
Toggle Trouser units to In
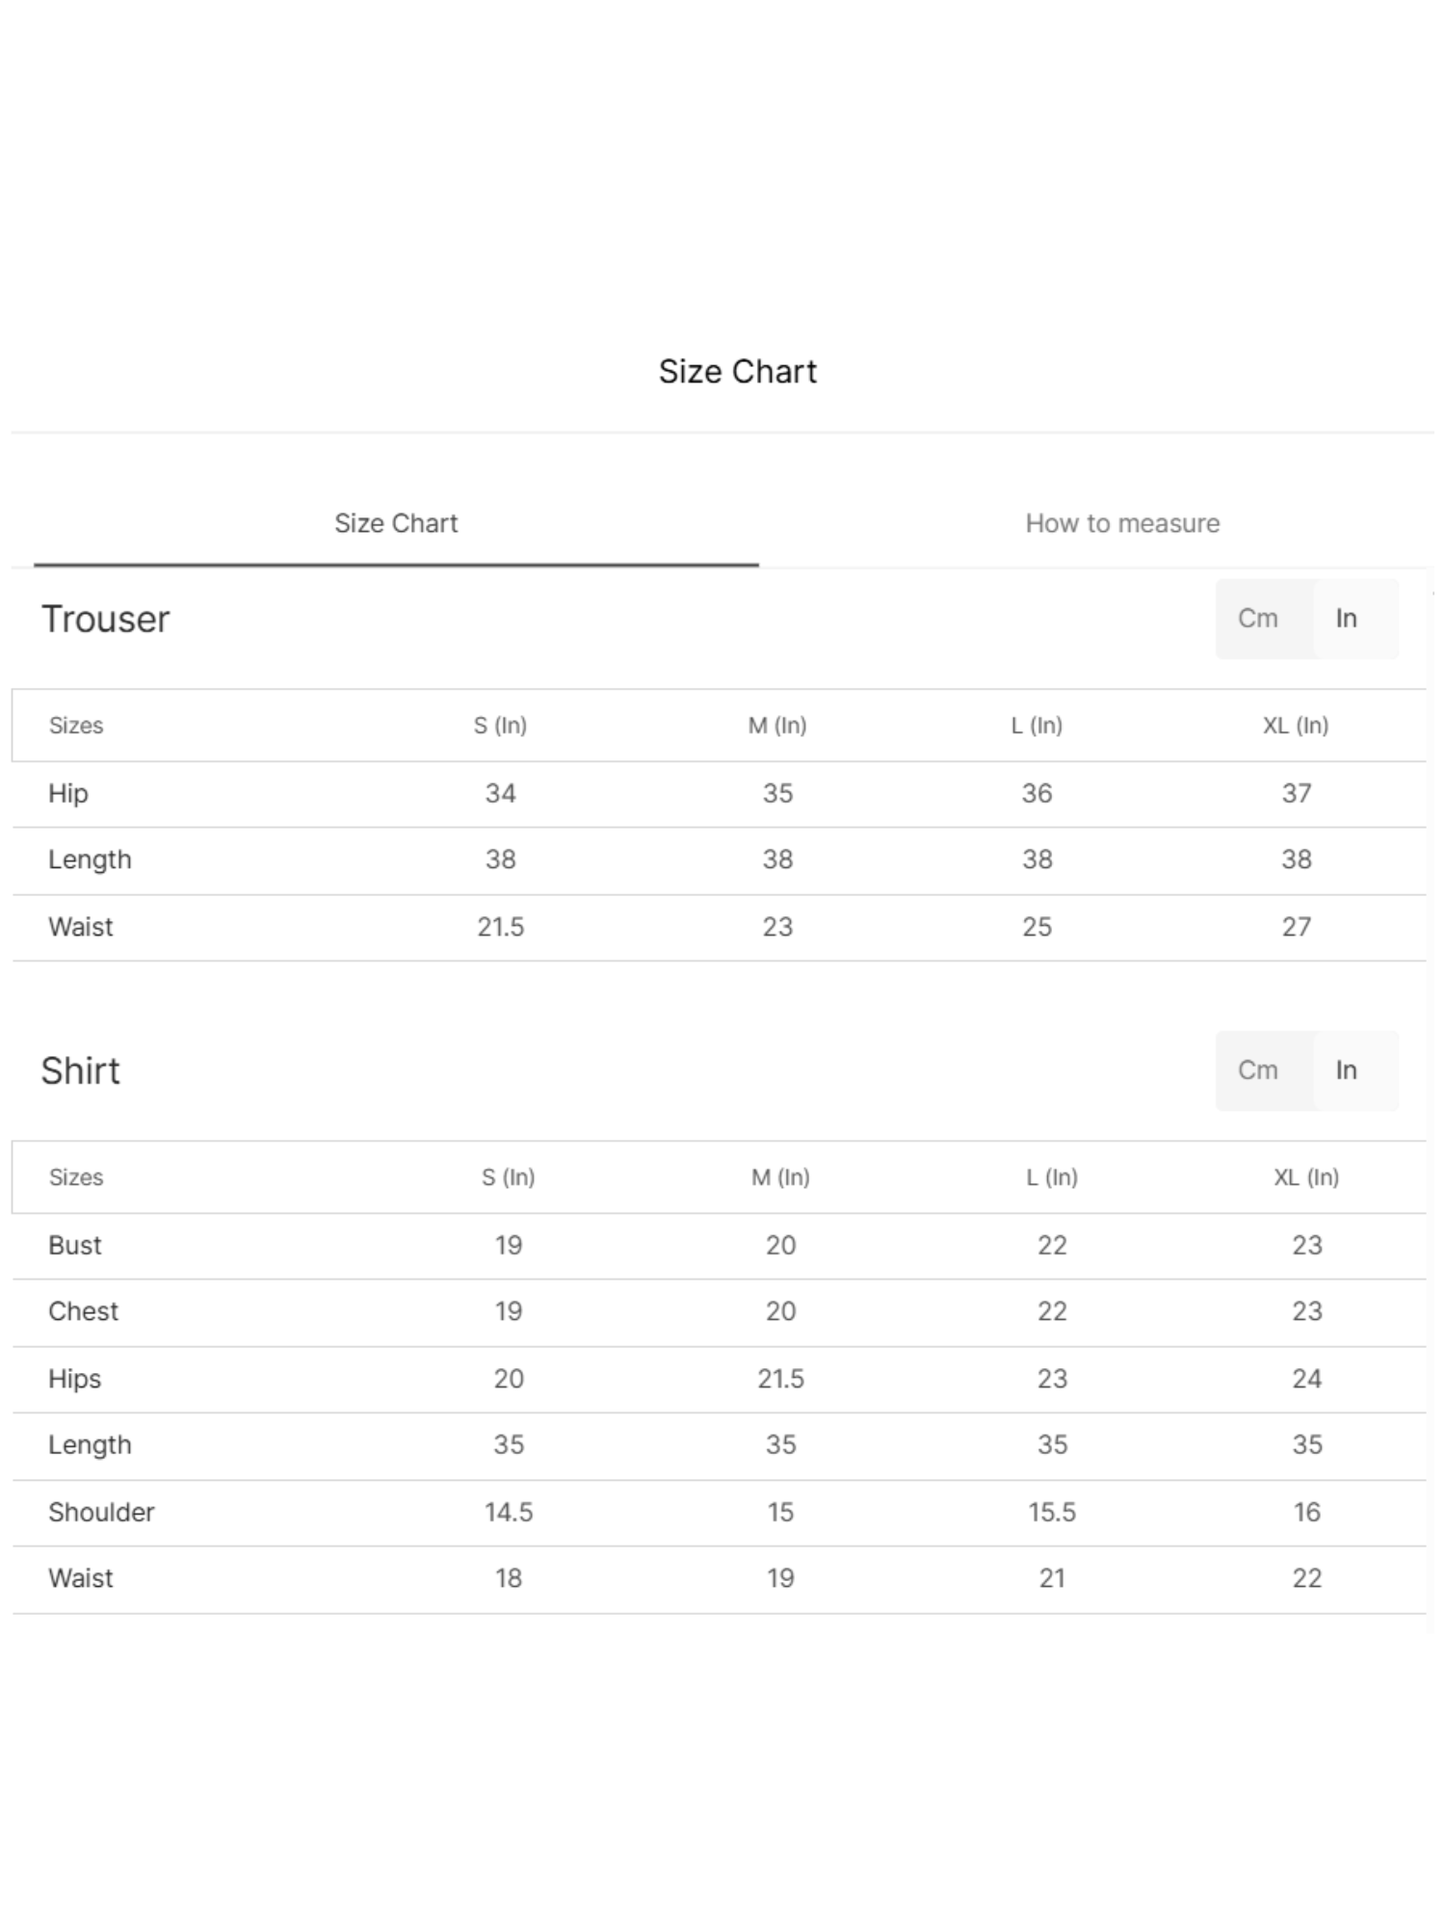(x=1346, y=618)
